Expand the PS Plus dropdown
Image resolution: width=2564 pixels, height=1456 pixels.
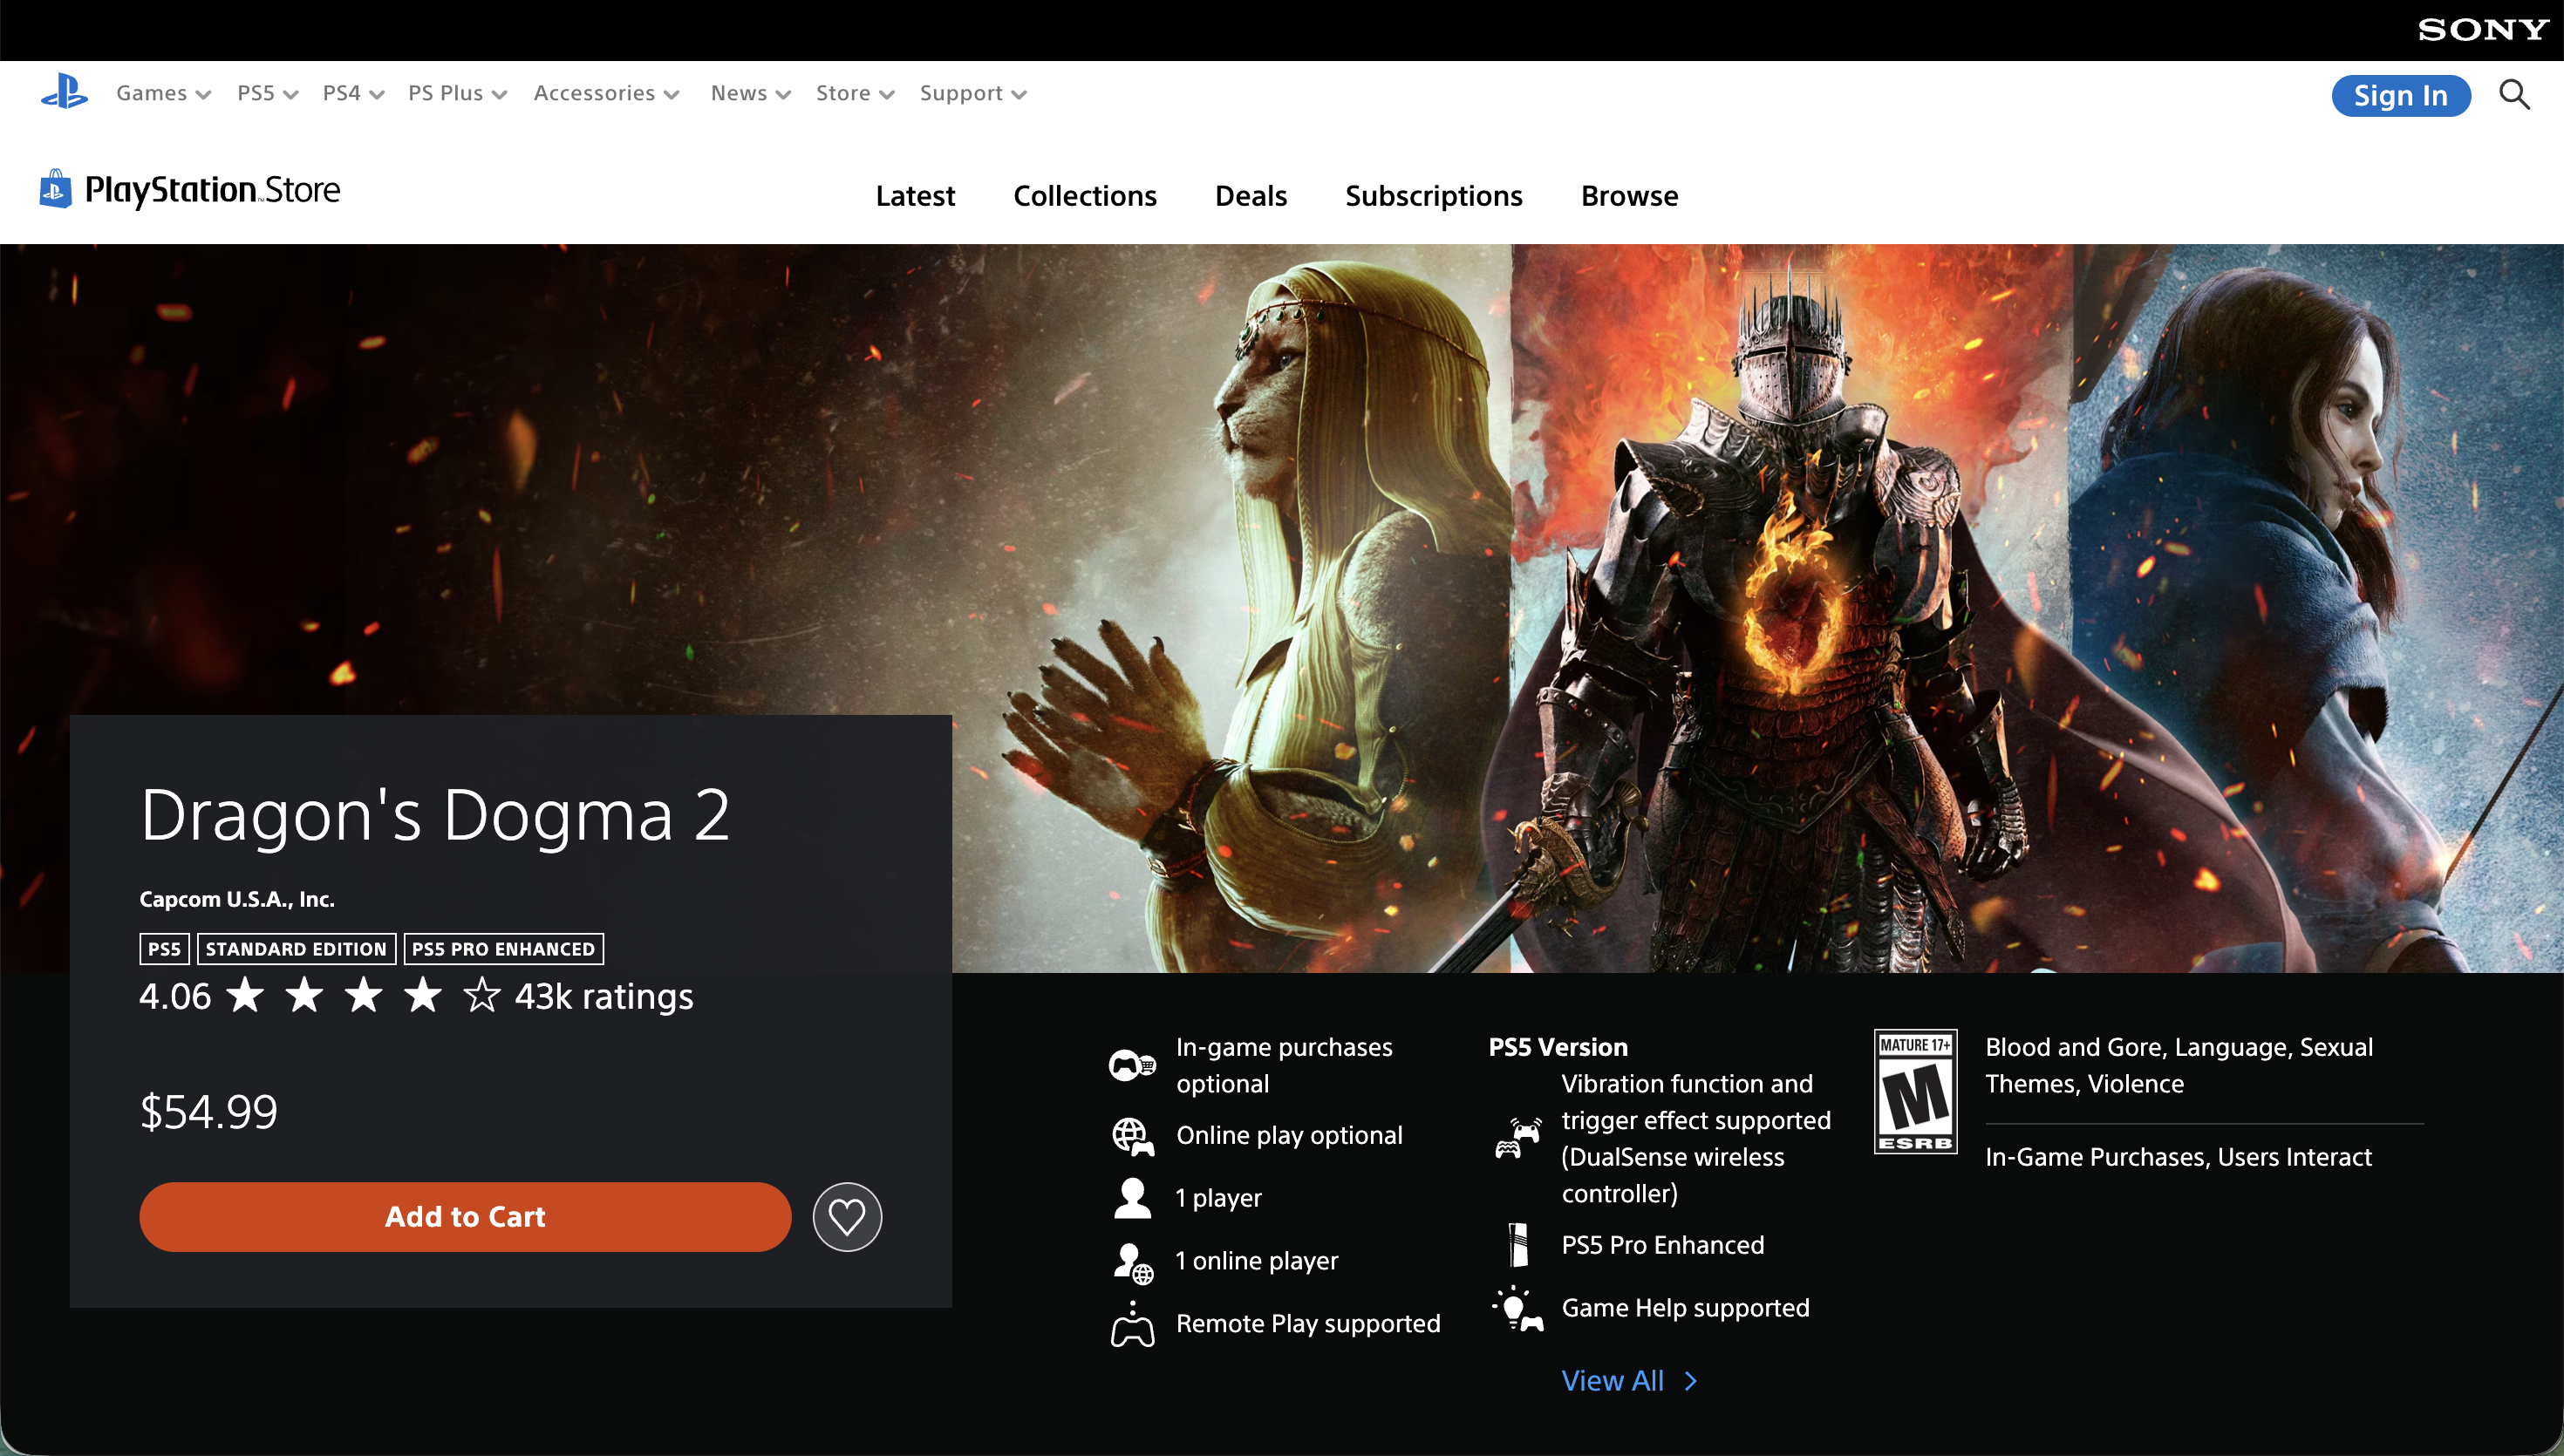tap(458, 93)
